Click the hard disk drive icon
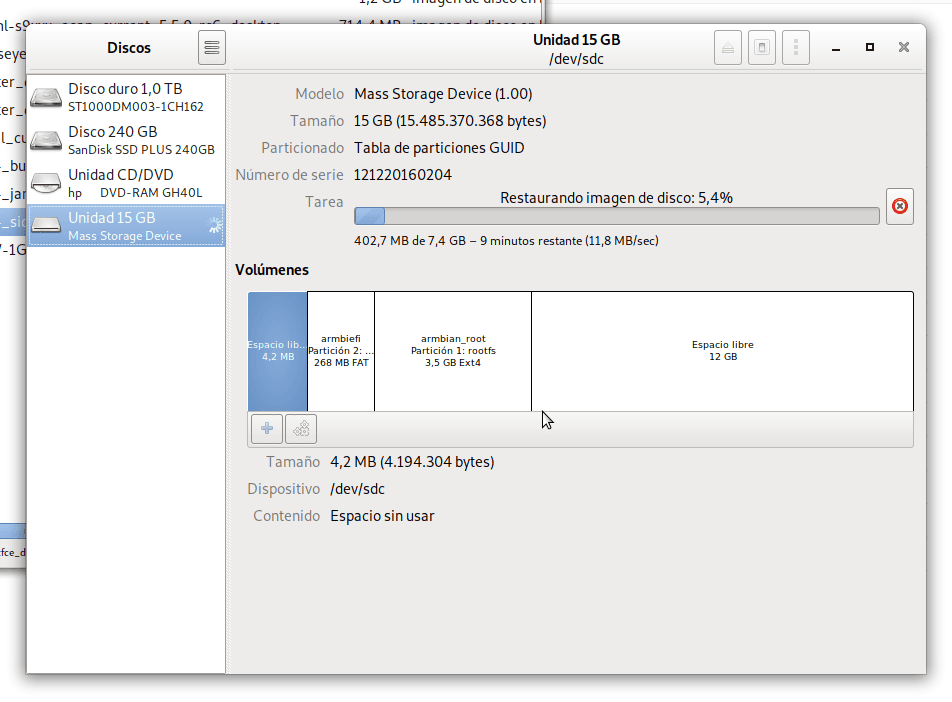The image size is (952, 702). [46, 98]
